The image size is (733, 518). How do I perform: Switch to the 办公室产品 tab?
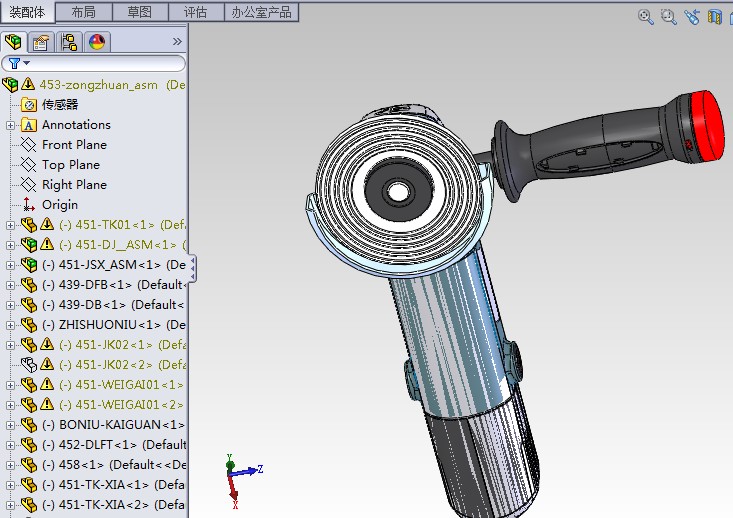pyautogui.click(x=261, y=12)
